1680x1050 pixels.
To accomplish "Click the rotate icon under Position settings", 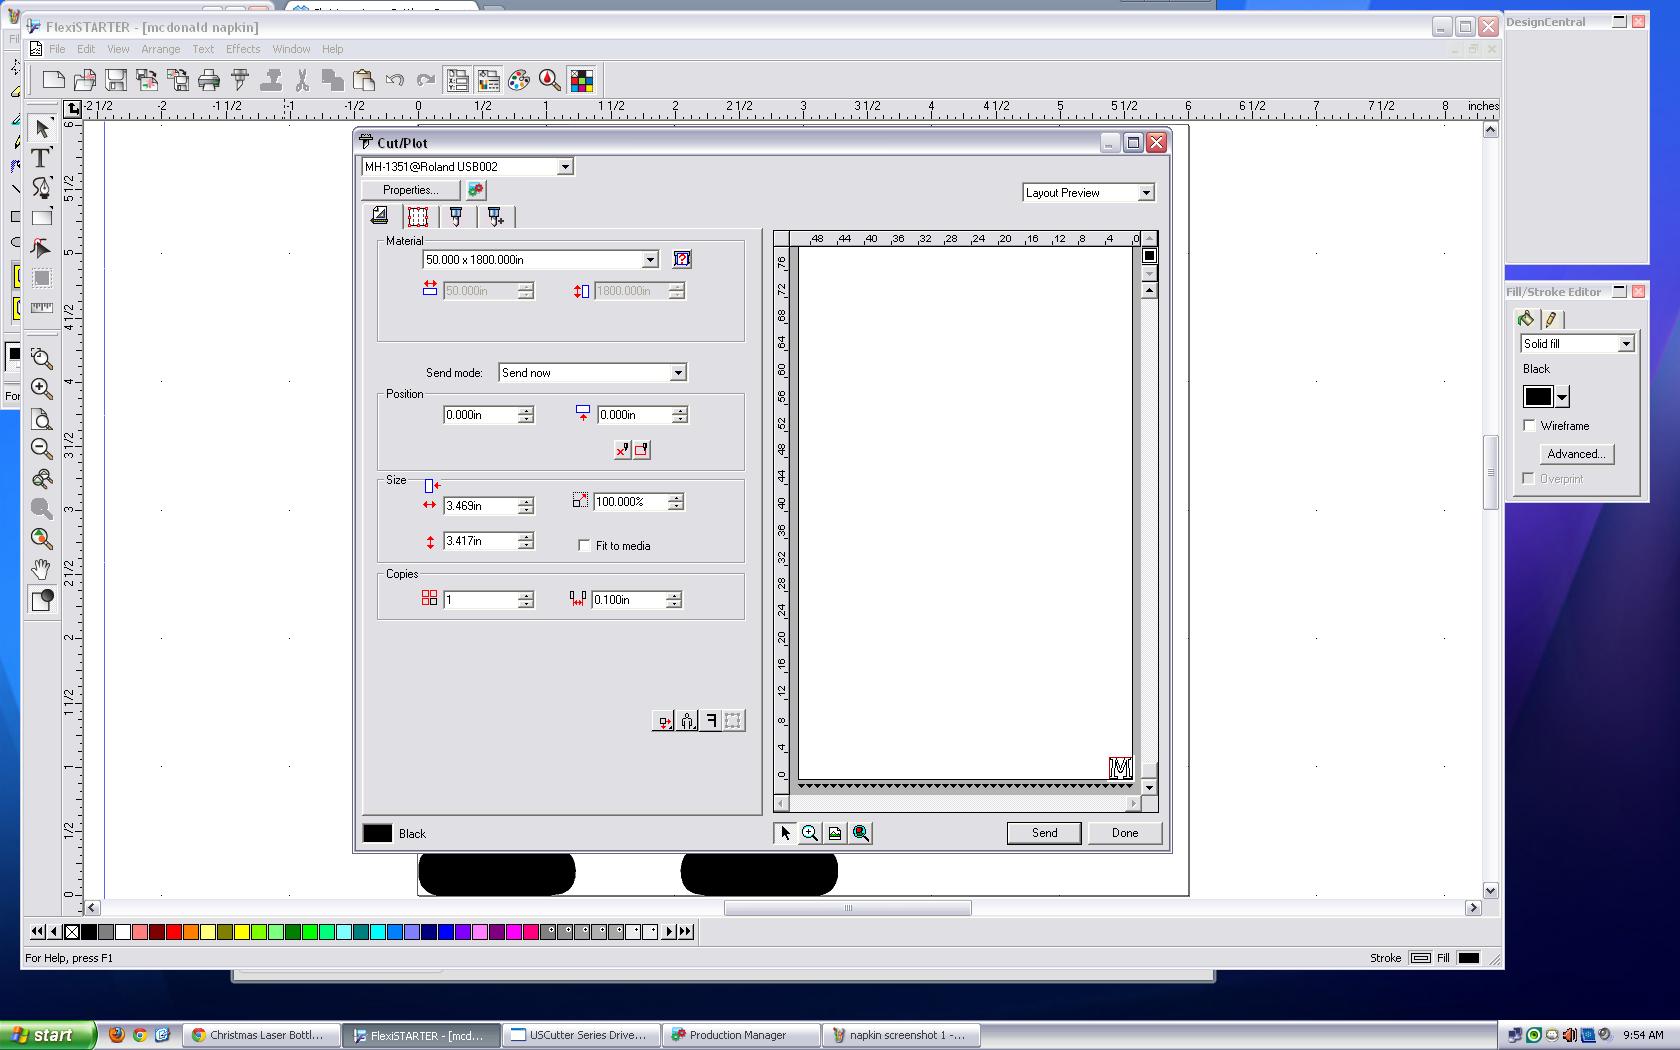I will pyautogui.click(x=640, y=450).
